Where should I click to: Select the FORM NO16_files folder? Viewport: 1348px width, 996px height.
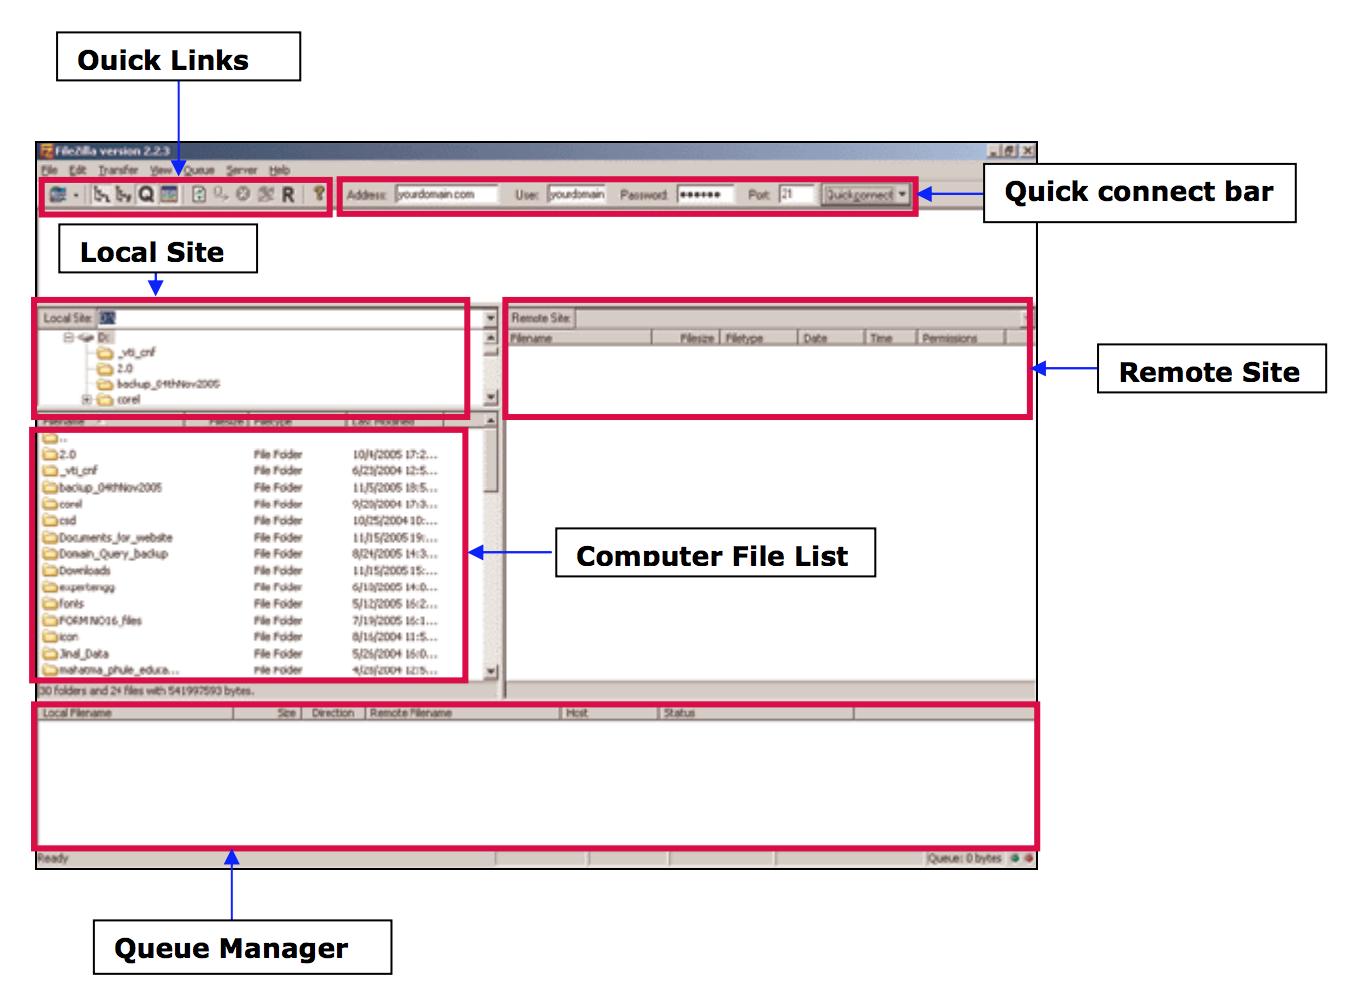coord(92,621)
